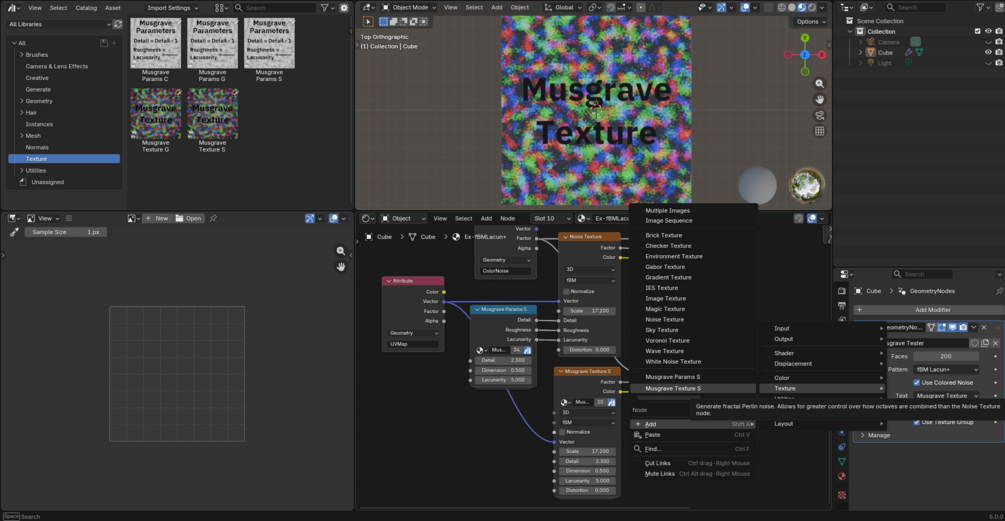Toggle camera view icon in 3D viewport
1005x521 pixels.
point(819,115)
